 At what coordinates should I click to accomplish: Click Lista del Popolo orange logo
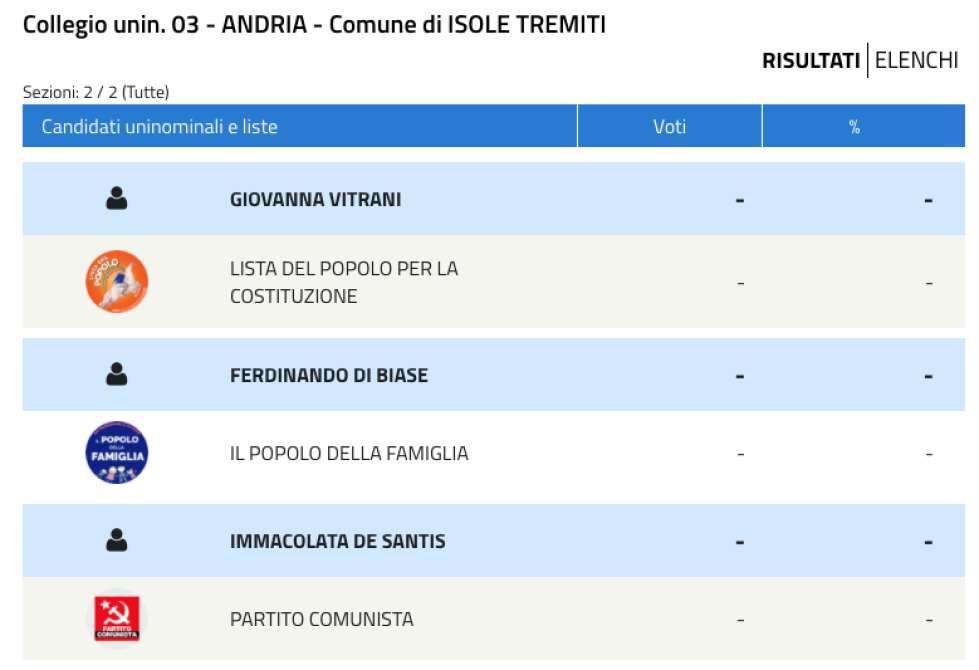(117, 282)
